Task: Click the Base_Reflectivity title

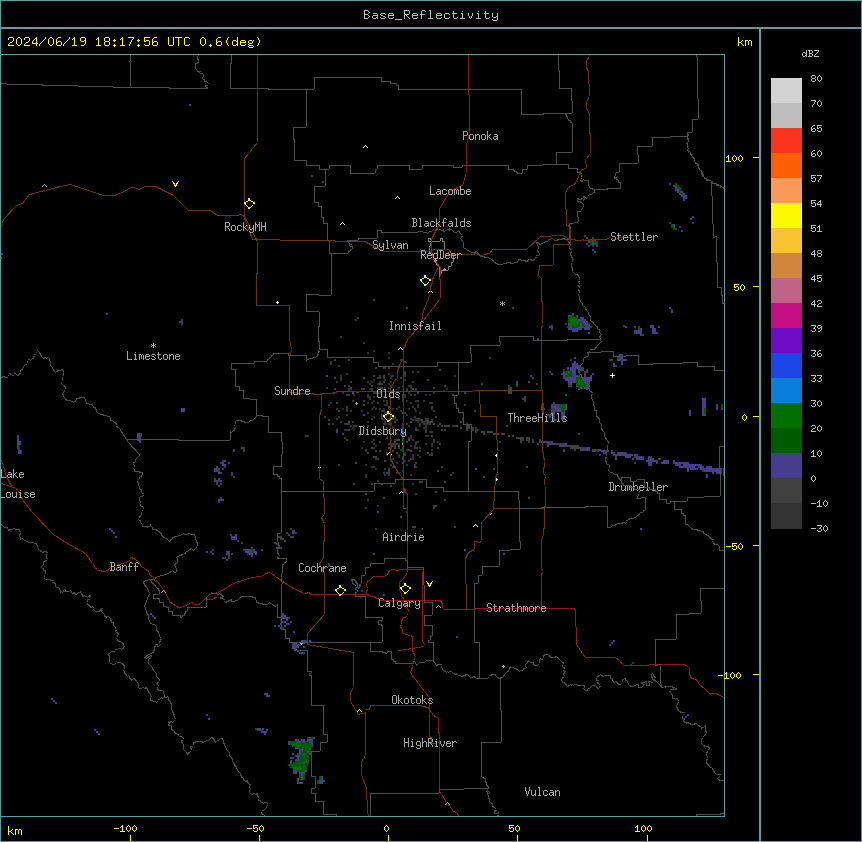Action: (x=431, y=15)
